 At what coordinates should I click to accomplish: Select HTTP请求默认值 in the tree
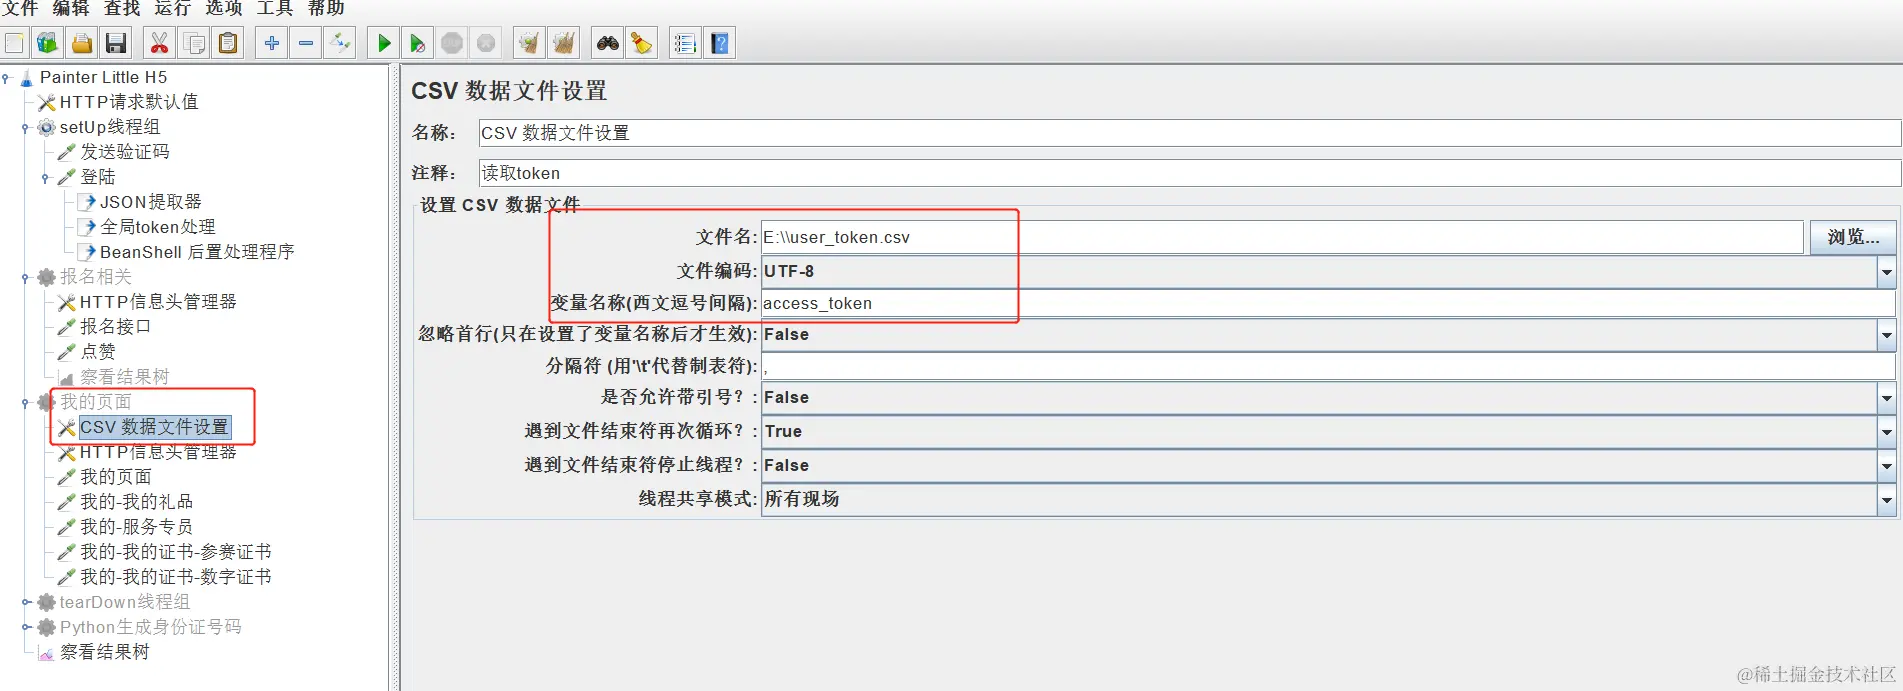point(128,102)
